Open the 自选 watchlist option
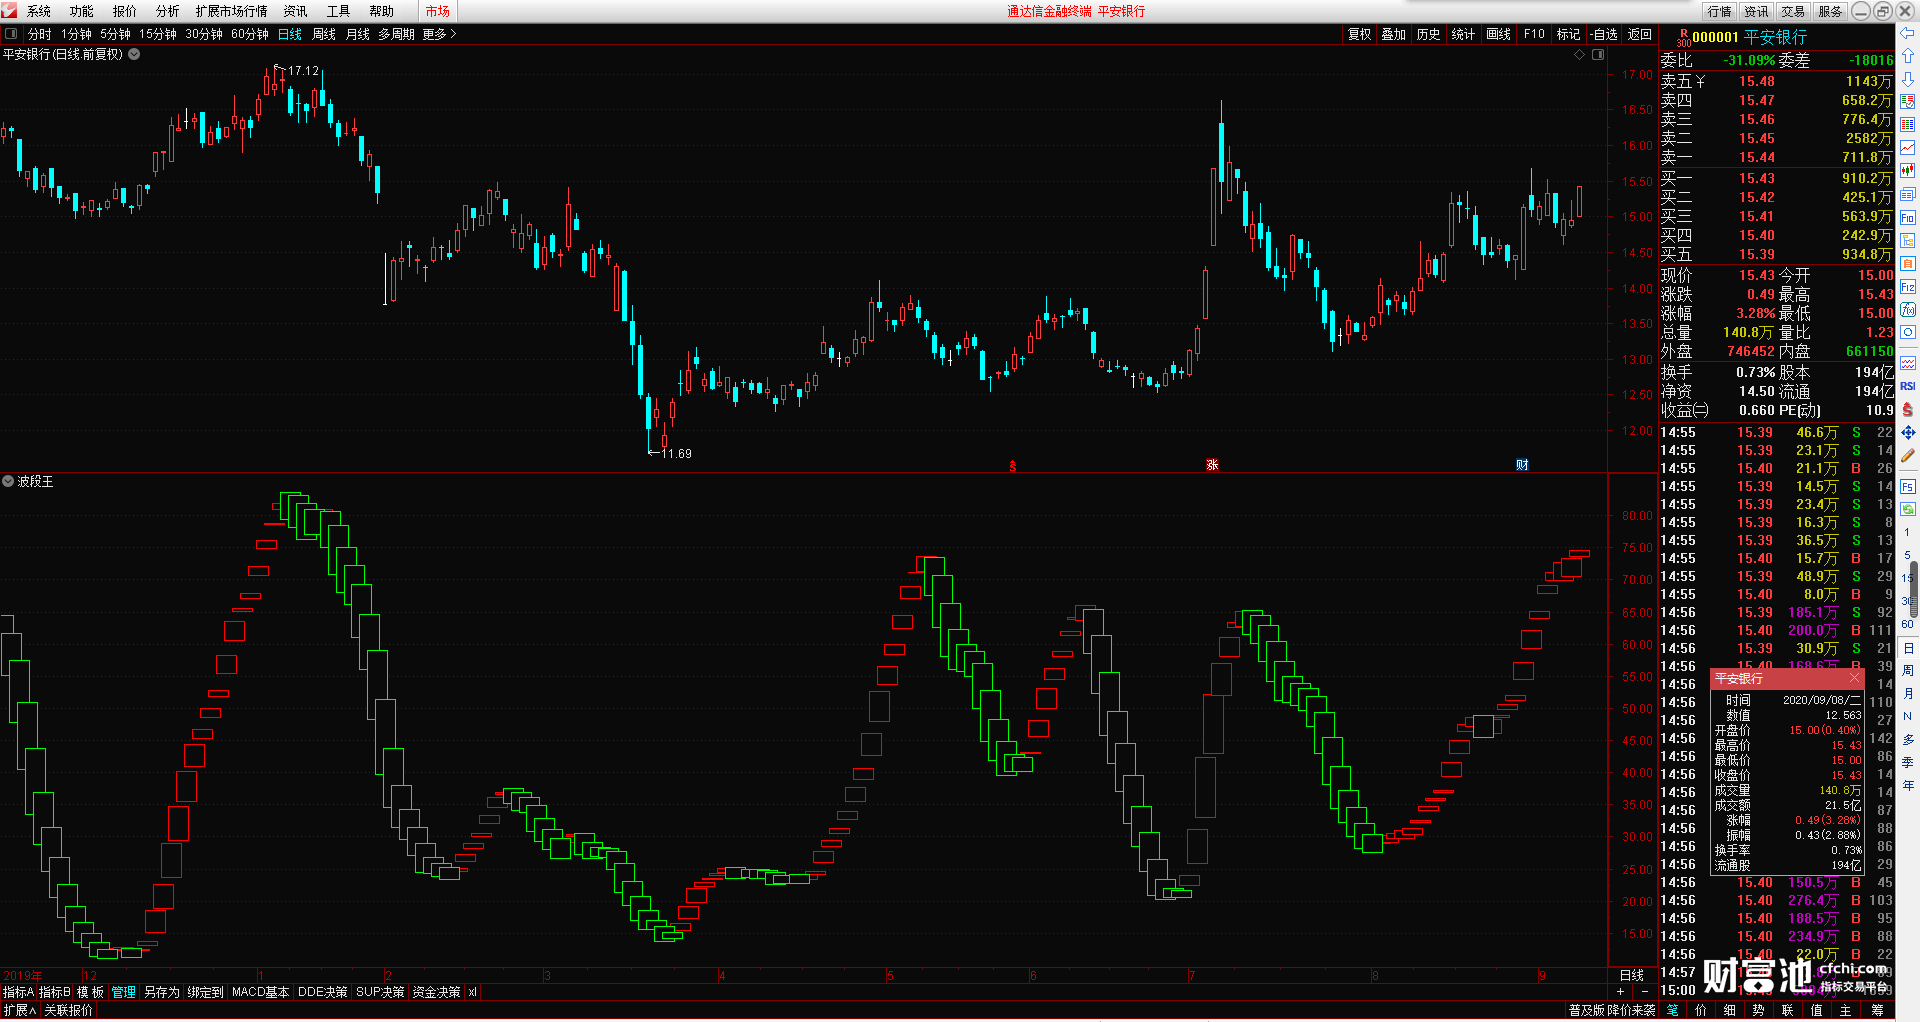The image size is (1920, 1022). coord(1604,34)
